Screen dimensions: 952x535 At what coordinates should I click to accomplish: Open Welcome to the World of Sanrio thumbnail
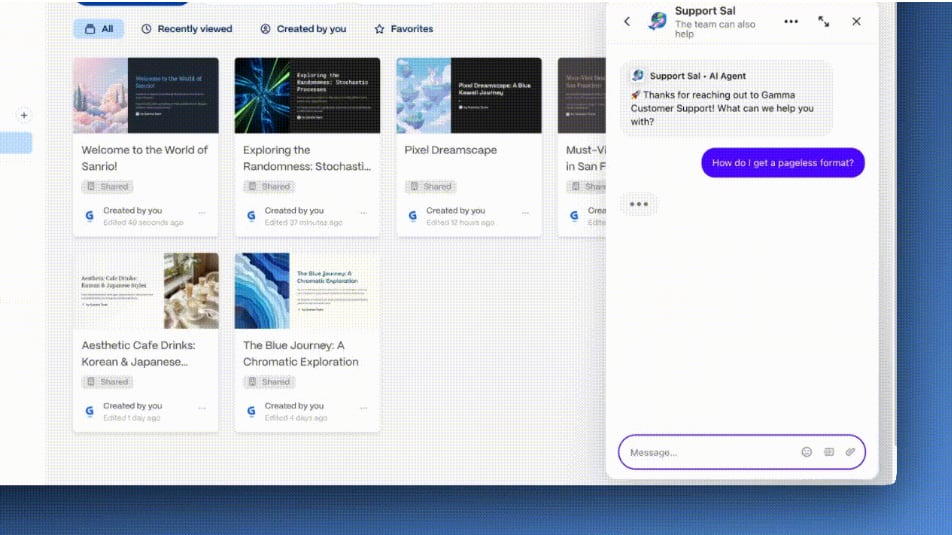(146, 95)
